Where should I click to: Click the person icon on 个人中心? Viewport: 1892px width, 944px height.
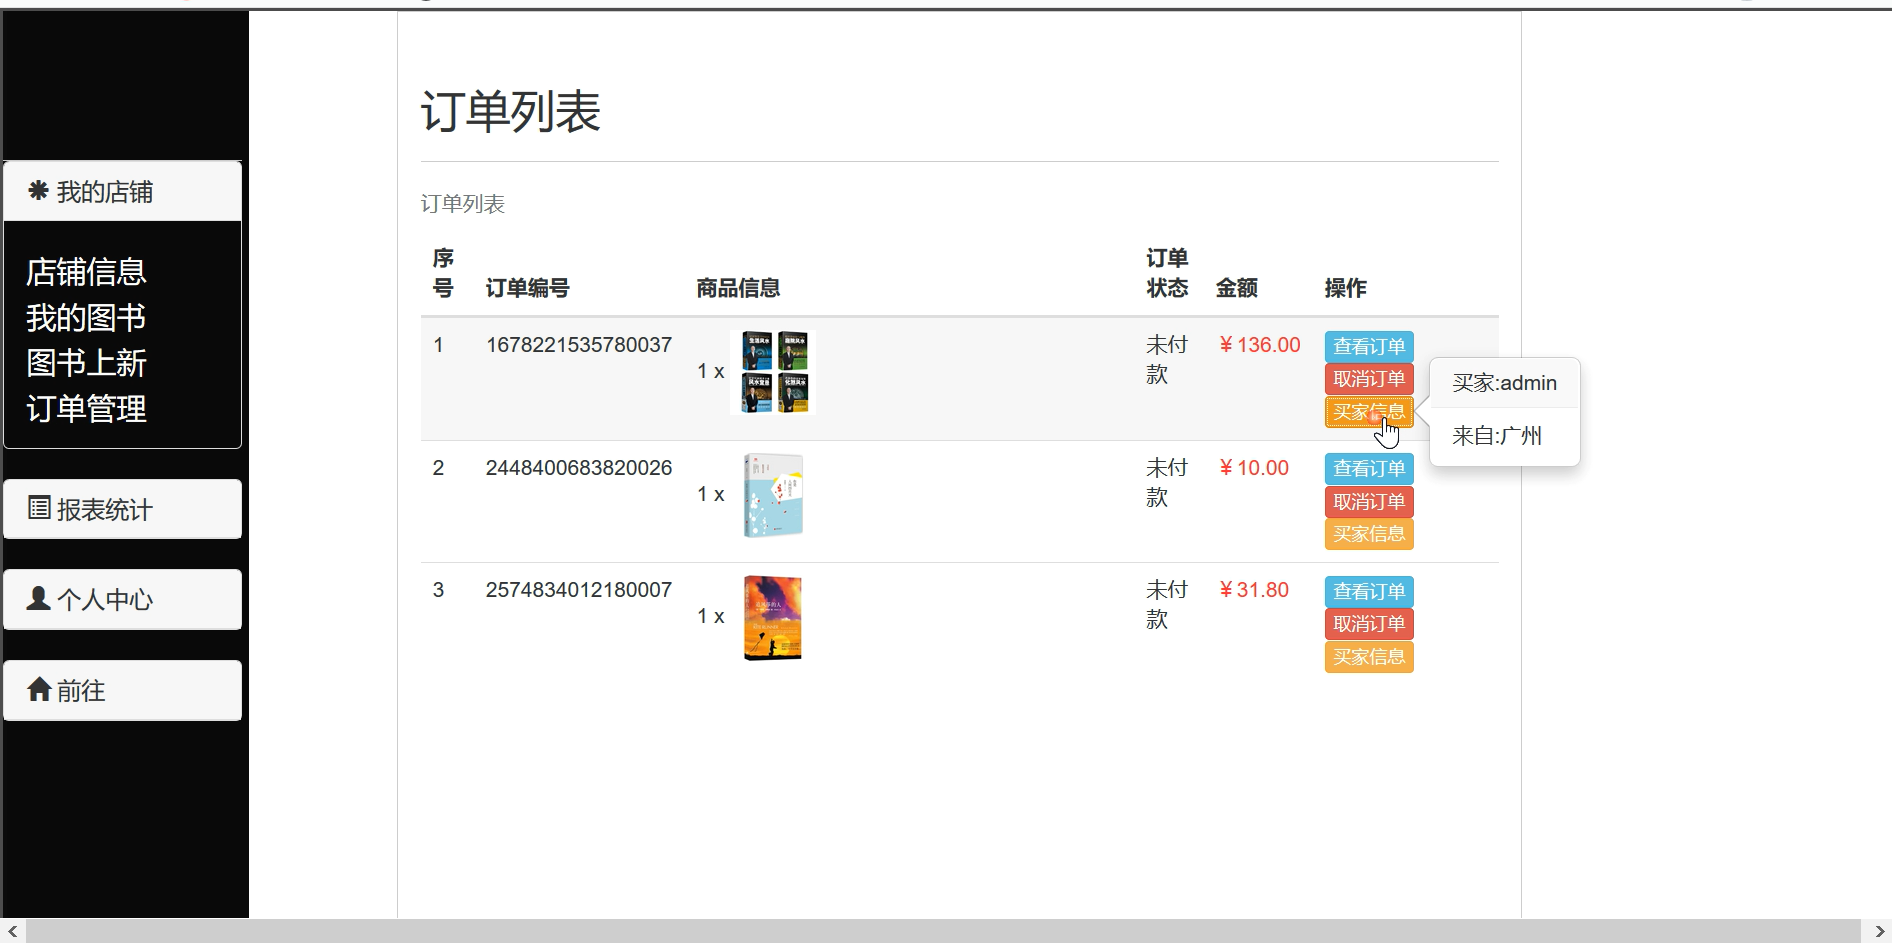tap(38, 599)
